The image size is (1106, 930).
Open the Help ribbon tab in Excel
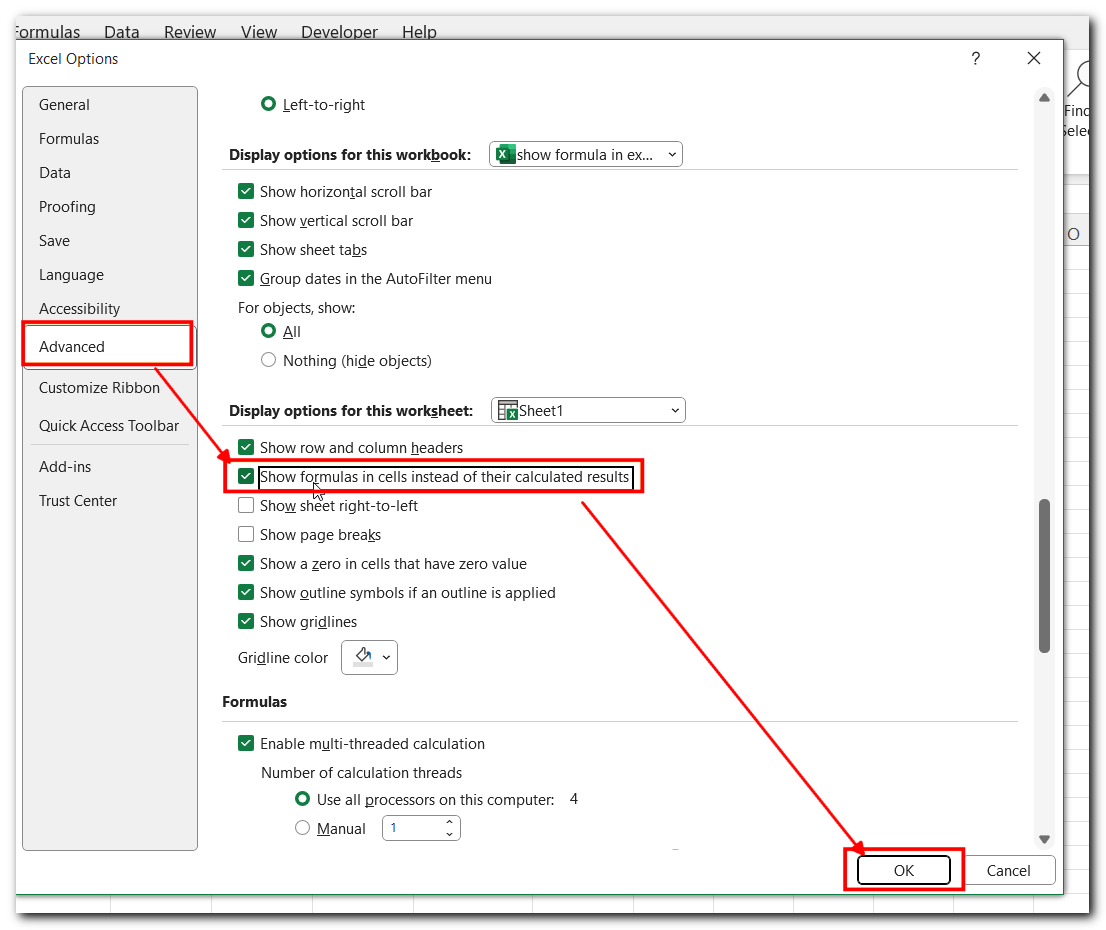(x=419, y=32)
